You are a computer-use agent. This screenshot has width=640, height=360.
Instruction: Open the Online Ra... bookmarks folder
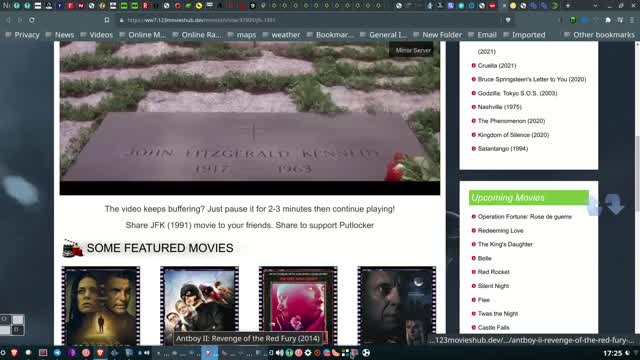(197, 35)
